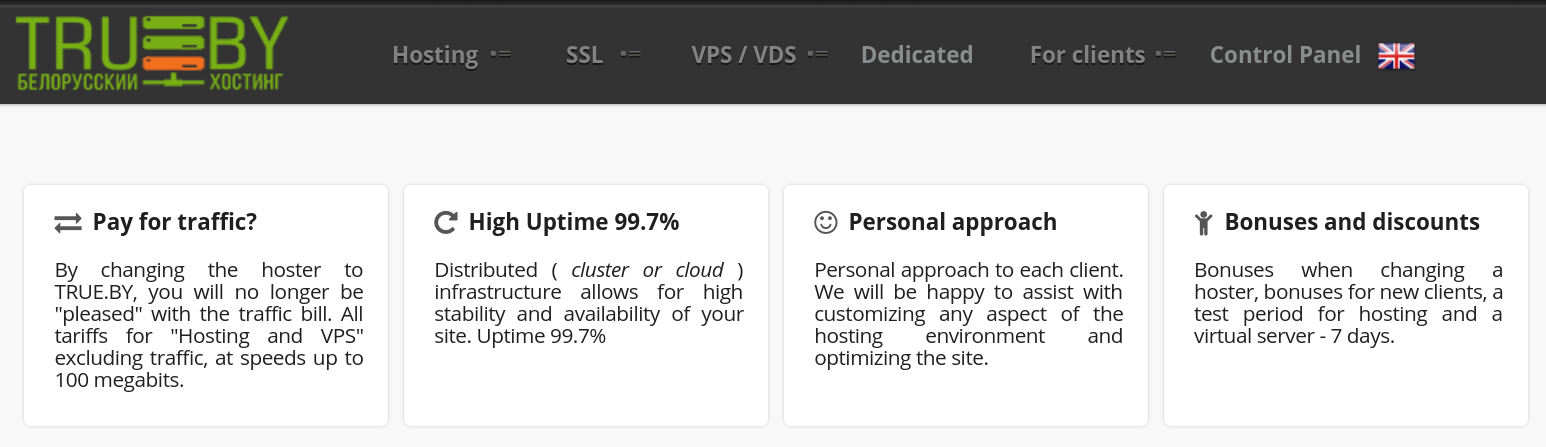1546x447 pixels.
Task: Expand the For clients submenu indicator
Action: click(1165, 55)
